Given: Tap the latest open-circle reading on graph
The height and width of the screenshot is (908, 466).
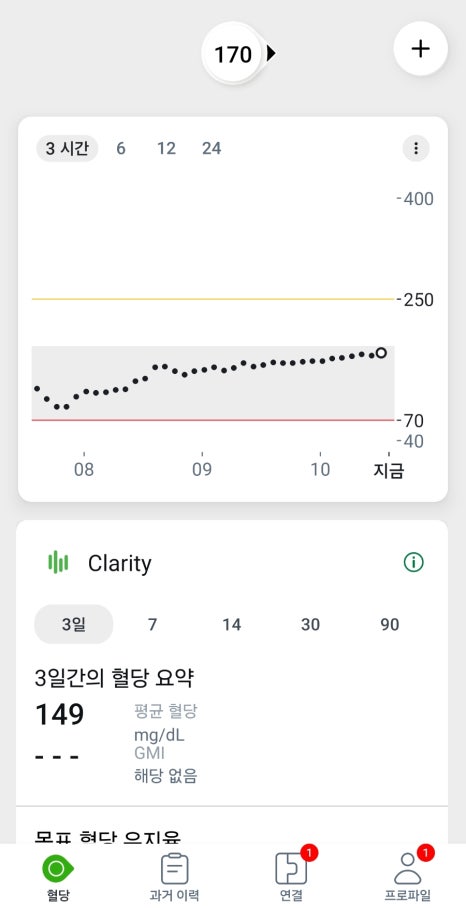Looking at the screenshot, I should (x=381, y=352).
